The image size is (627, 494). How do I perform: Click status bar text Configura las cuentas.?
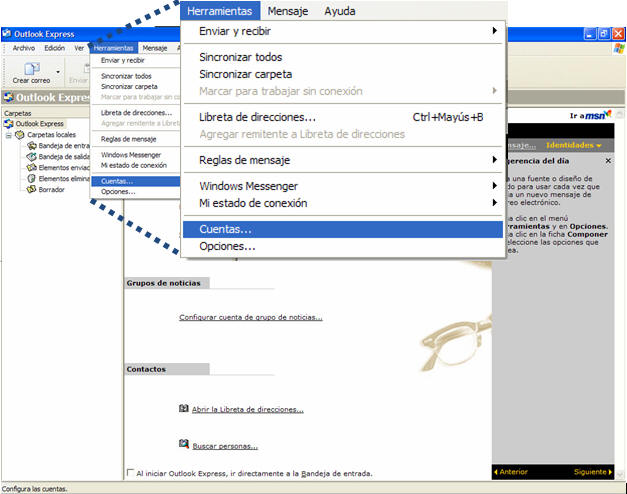34,489
